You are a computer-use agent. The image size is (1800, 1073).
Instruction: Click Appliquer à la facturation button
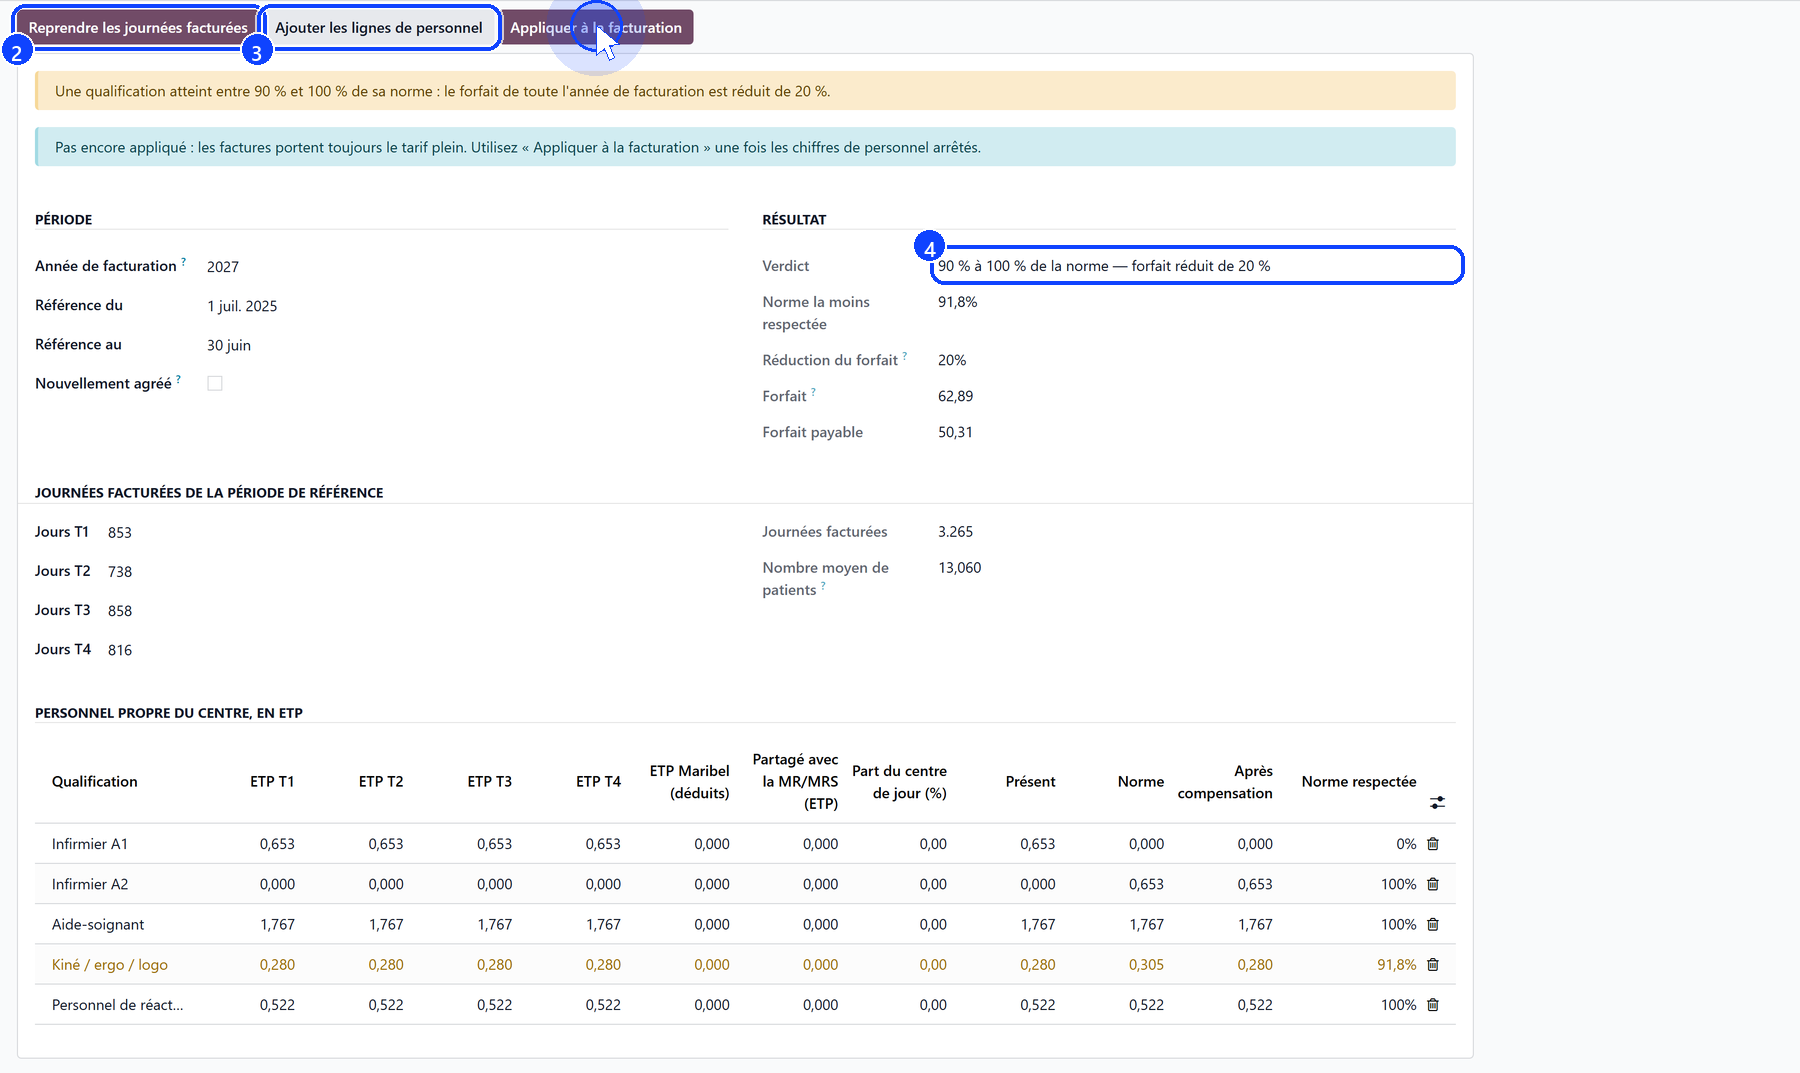[596, 28]
